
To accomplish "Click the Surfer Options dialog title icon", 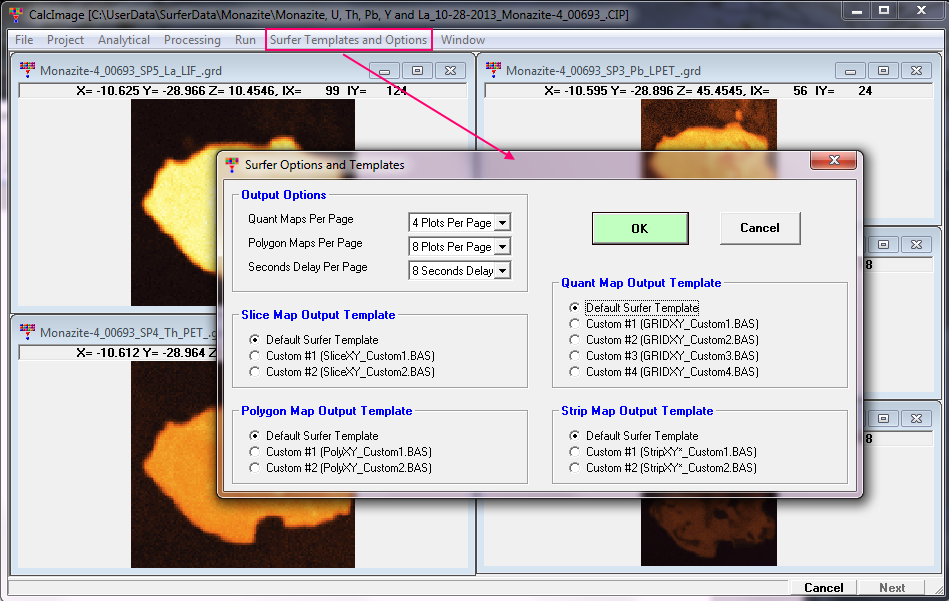I will [232, 164].
